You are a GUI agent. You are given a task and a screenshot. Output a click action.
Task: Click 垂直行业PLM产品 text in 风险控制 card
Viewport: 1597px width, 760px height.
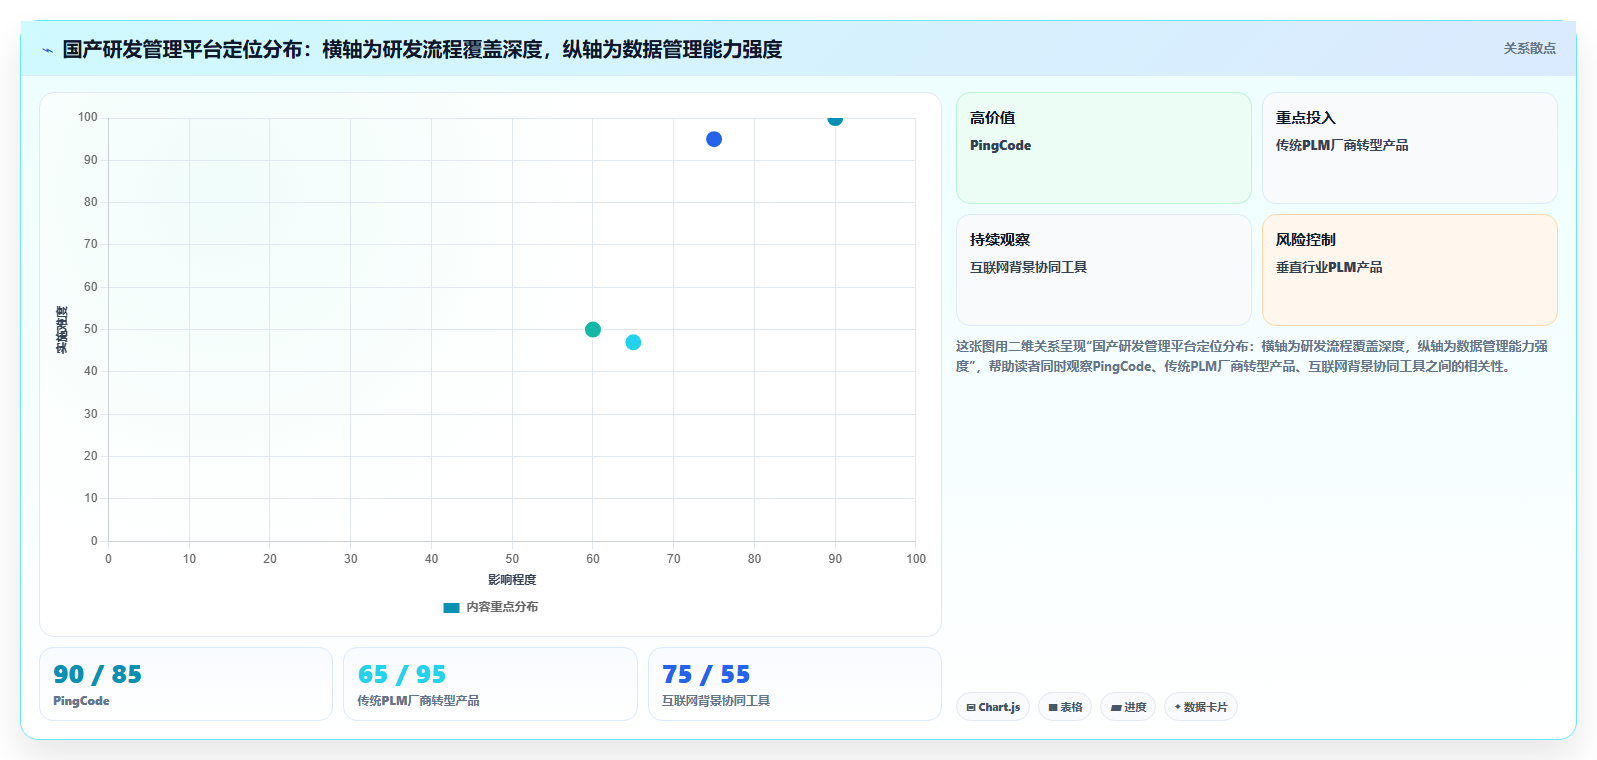1329,267
